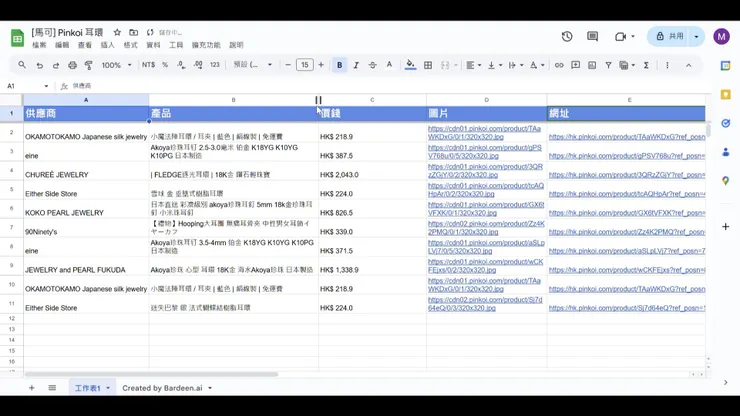This screenshot has width=740, height=416.
Task: Hide the menus with the collapse arrow
Action: click(689, 65)
